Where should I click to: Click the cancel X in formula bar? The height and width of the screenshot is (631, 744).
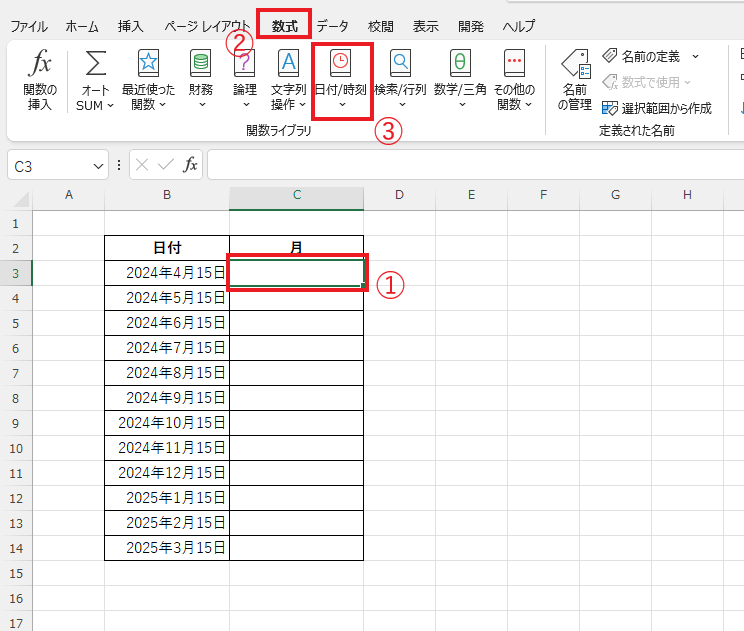click(x=141, y=165)
